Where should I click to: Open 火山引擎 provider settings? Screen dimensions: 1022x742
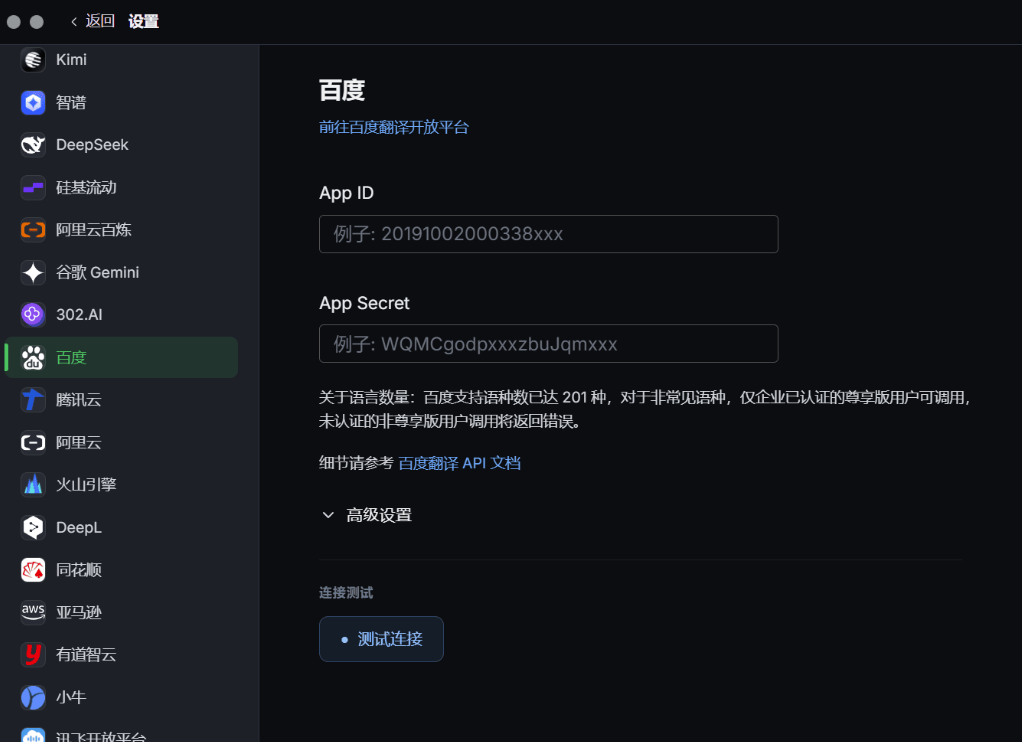(122, 485)
